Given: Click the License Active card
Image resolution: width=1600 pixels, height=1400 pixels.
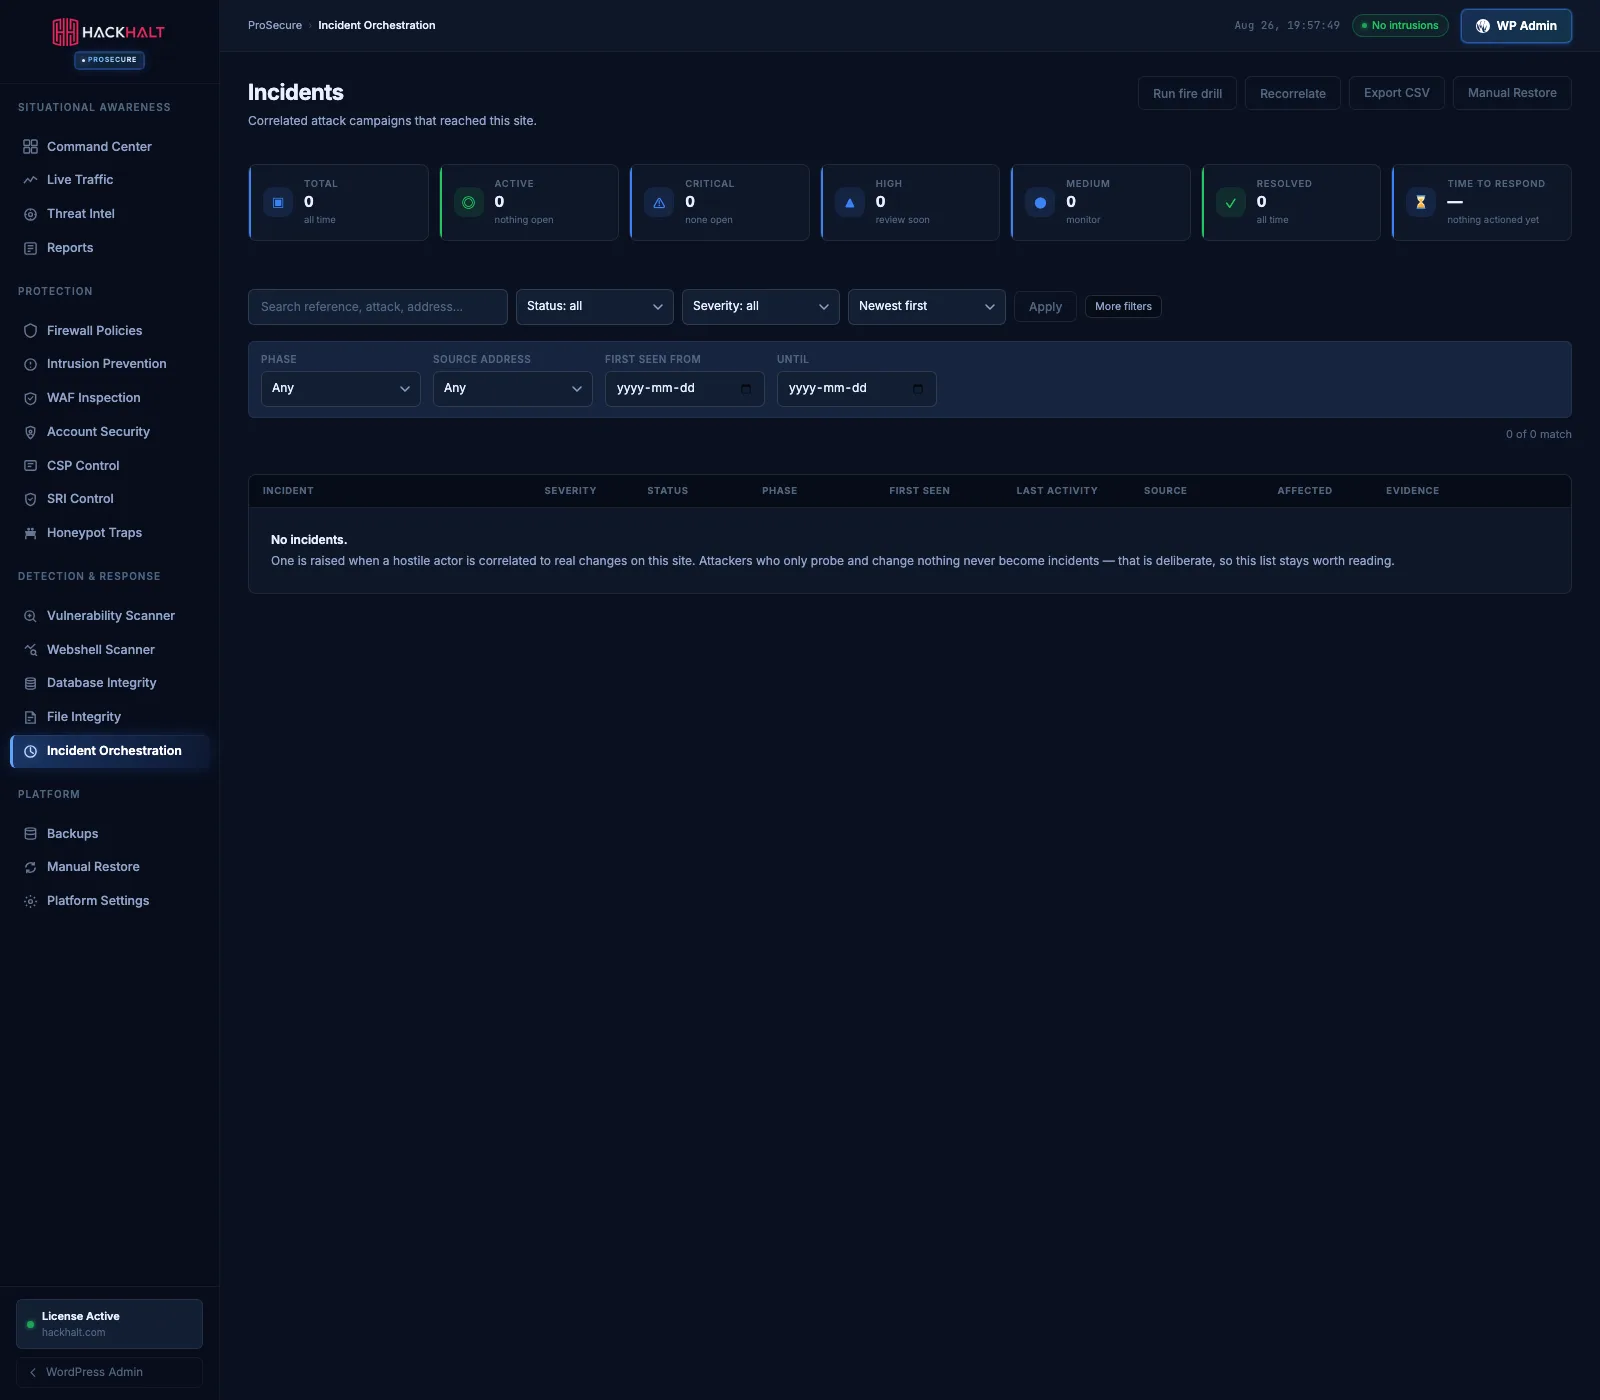Looking at the screenshot, I should 109,1324.
